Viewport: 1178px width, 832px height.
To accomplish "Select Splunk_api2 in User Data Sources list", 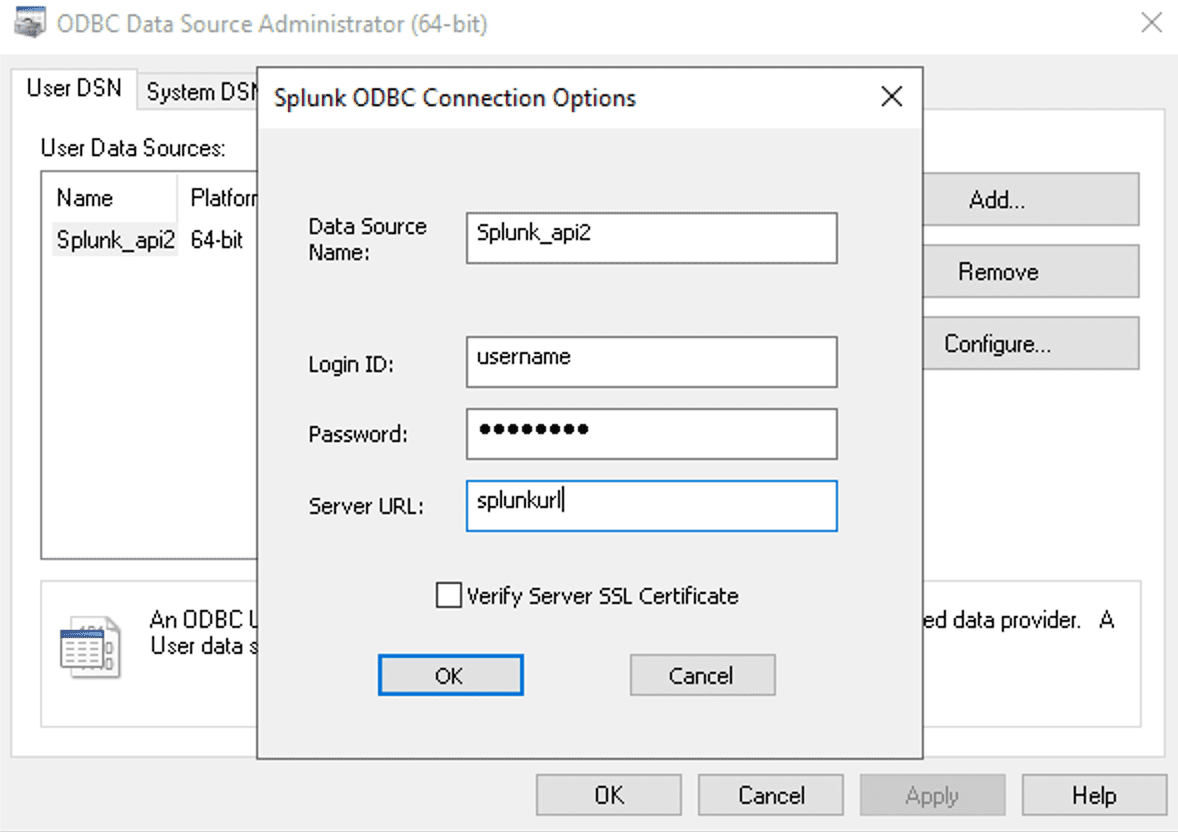I will click(115, 241).
